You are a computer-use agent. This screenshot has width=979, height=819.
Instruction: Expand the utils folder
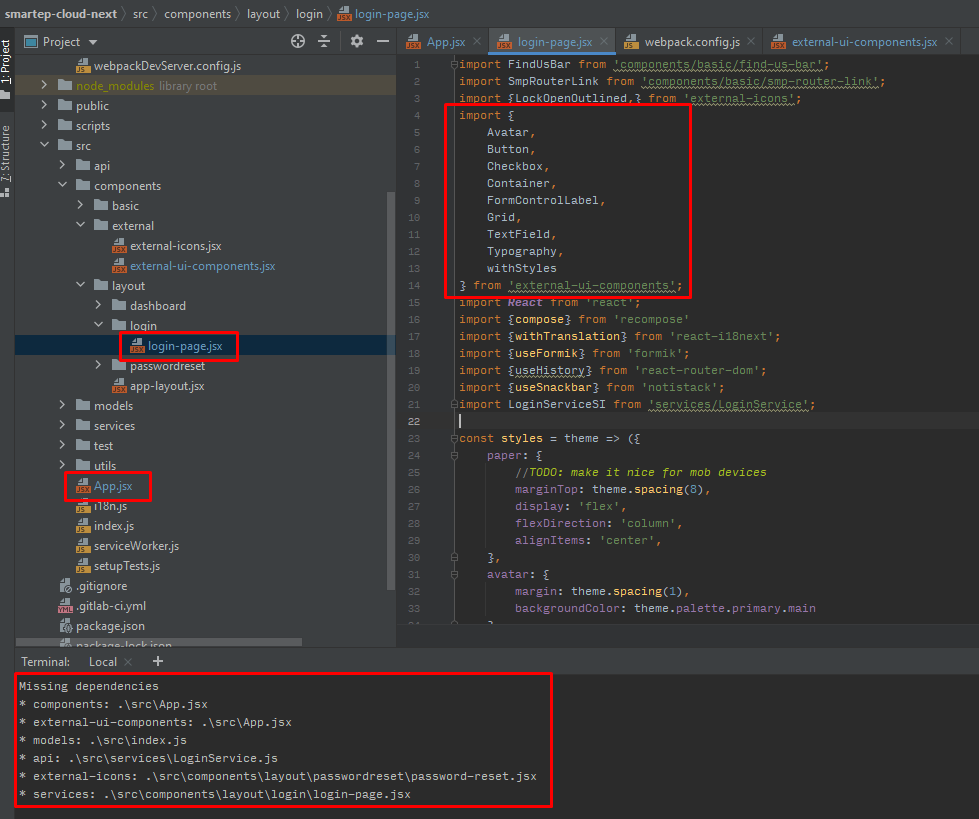(x=62, y=465)
